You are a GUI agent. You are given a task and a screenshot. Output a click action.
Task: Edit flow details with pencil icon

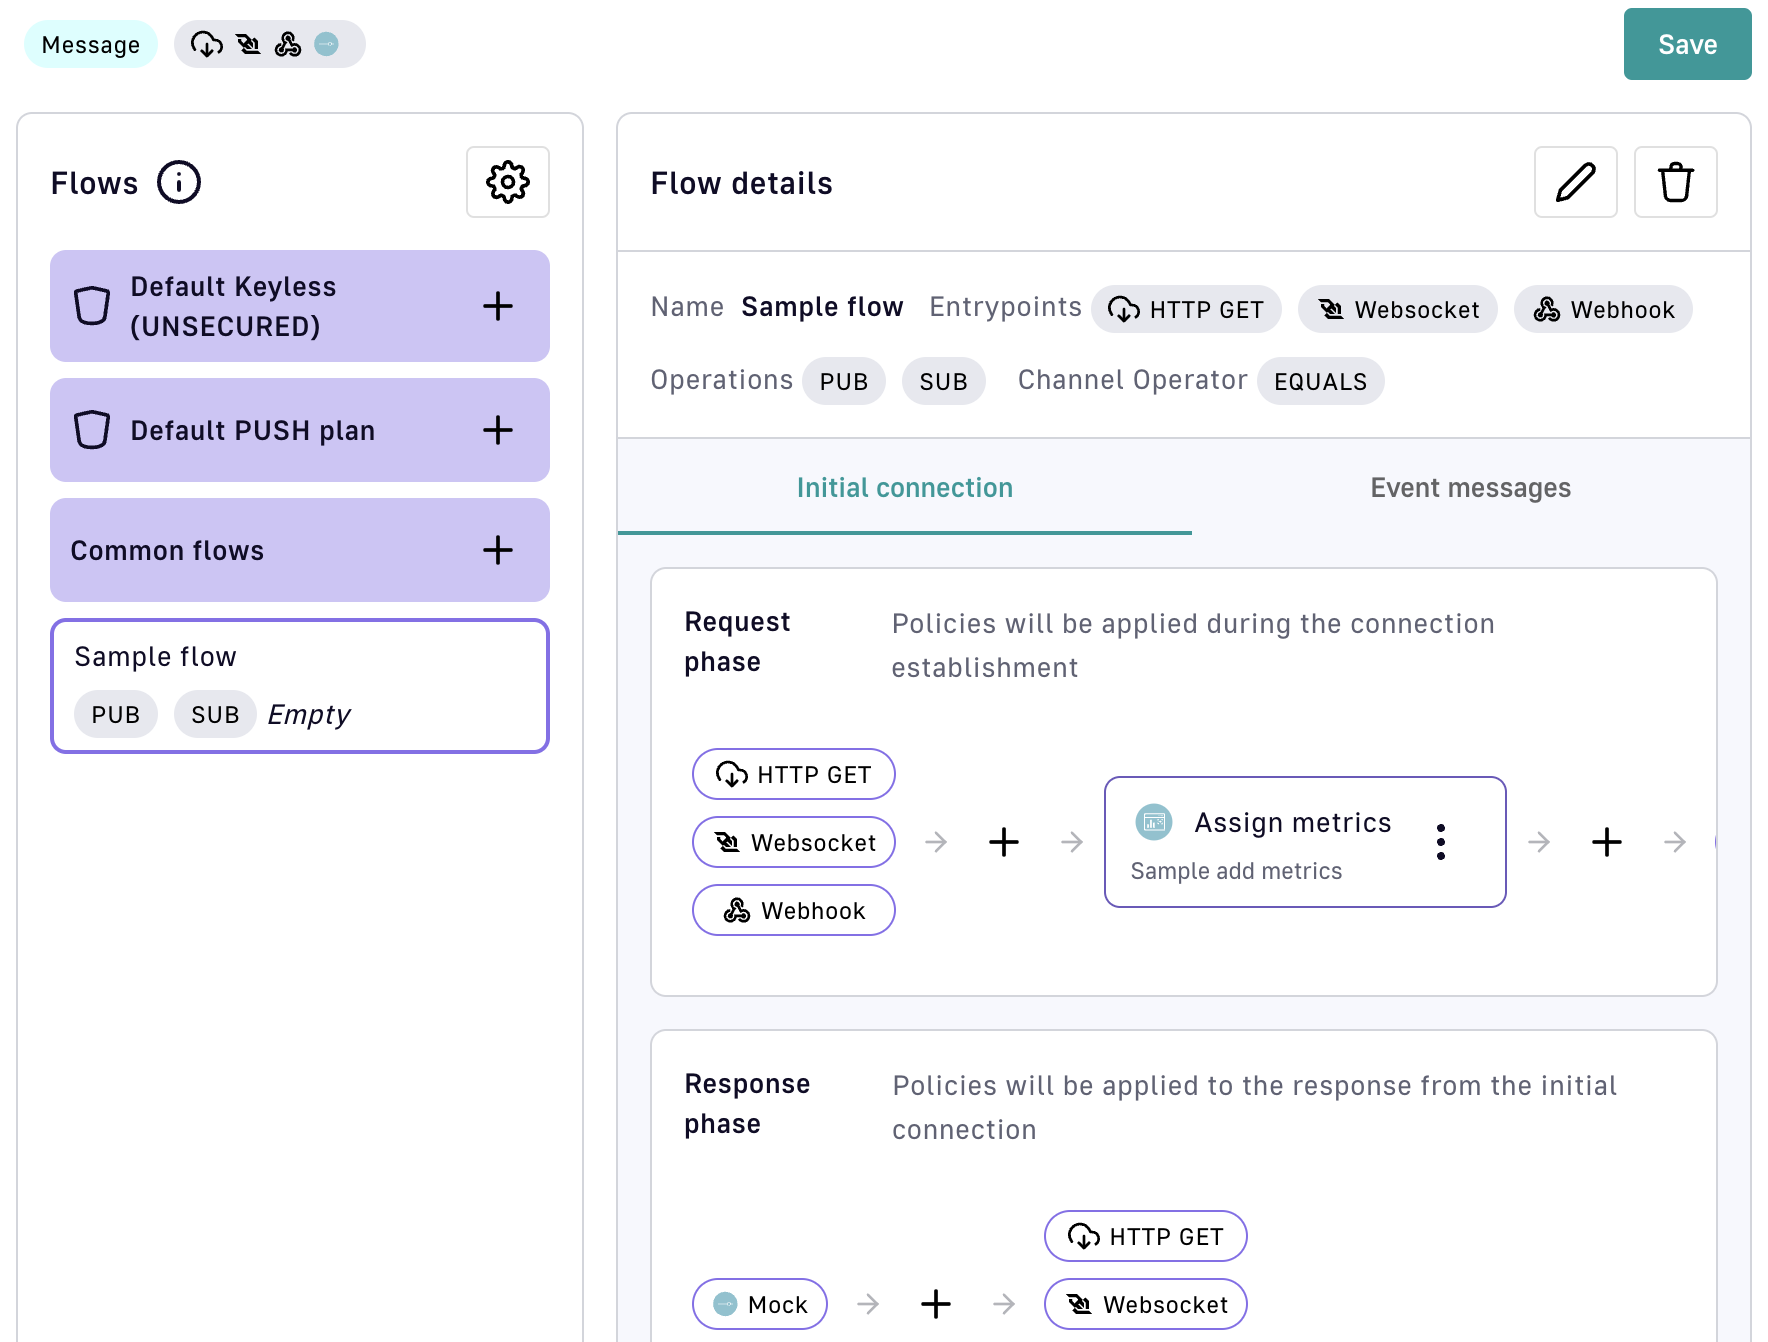tap(1575, 182)
